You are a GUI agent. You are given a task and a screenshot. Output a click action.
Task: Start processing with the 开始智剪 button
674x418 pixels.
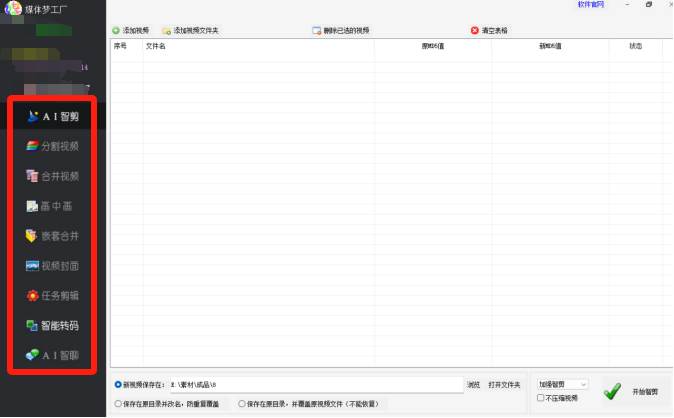[x=633, y=391]
